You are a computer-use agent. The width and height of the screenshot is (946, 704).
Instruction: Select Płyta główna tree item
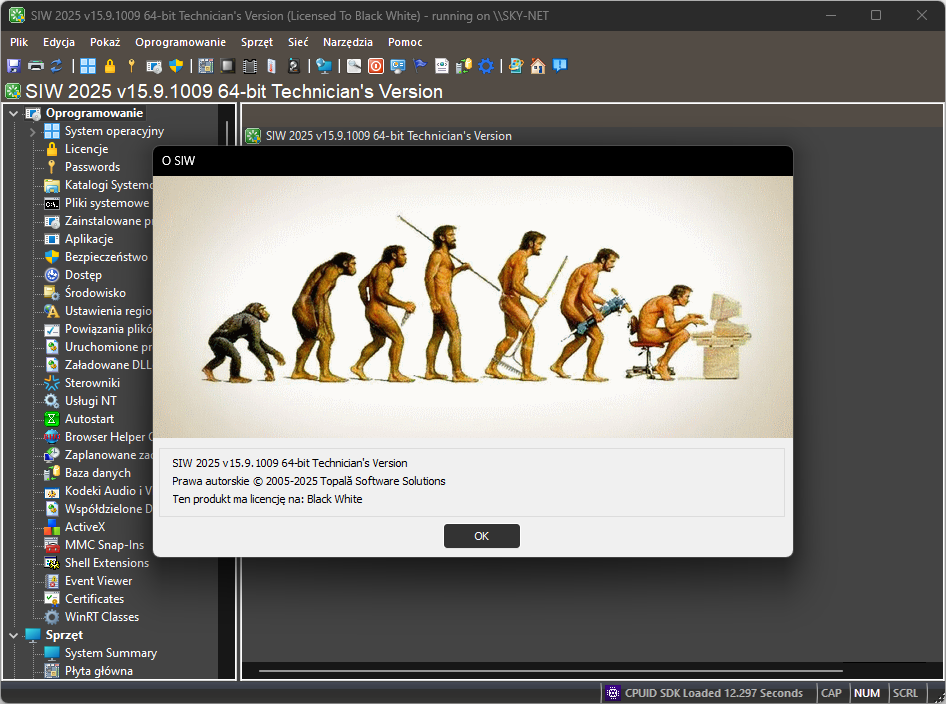(x=98, y=671)
